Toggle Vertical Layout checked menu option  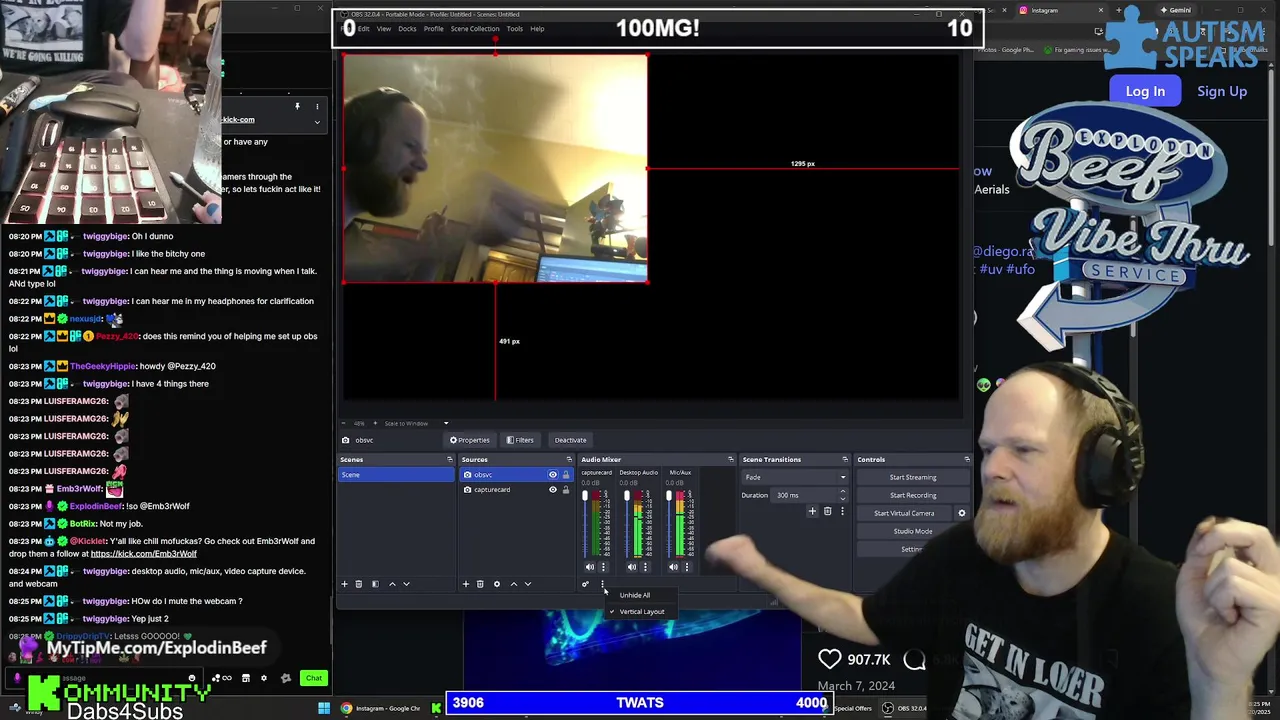(x=641, y=612)
